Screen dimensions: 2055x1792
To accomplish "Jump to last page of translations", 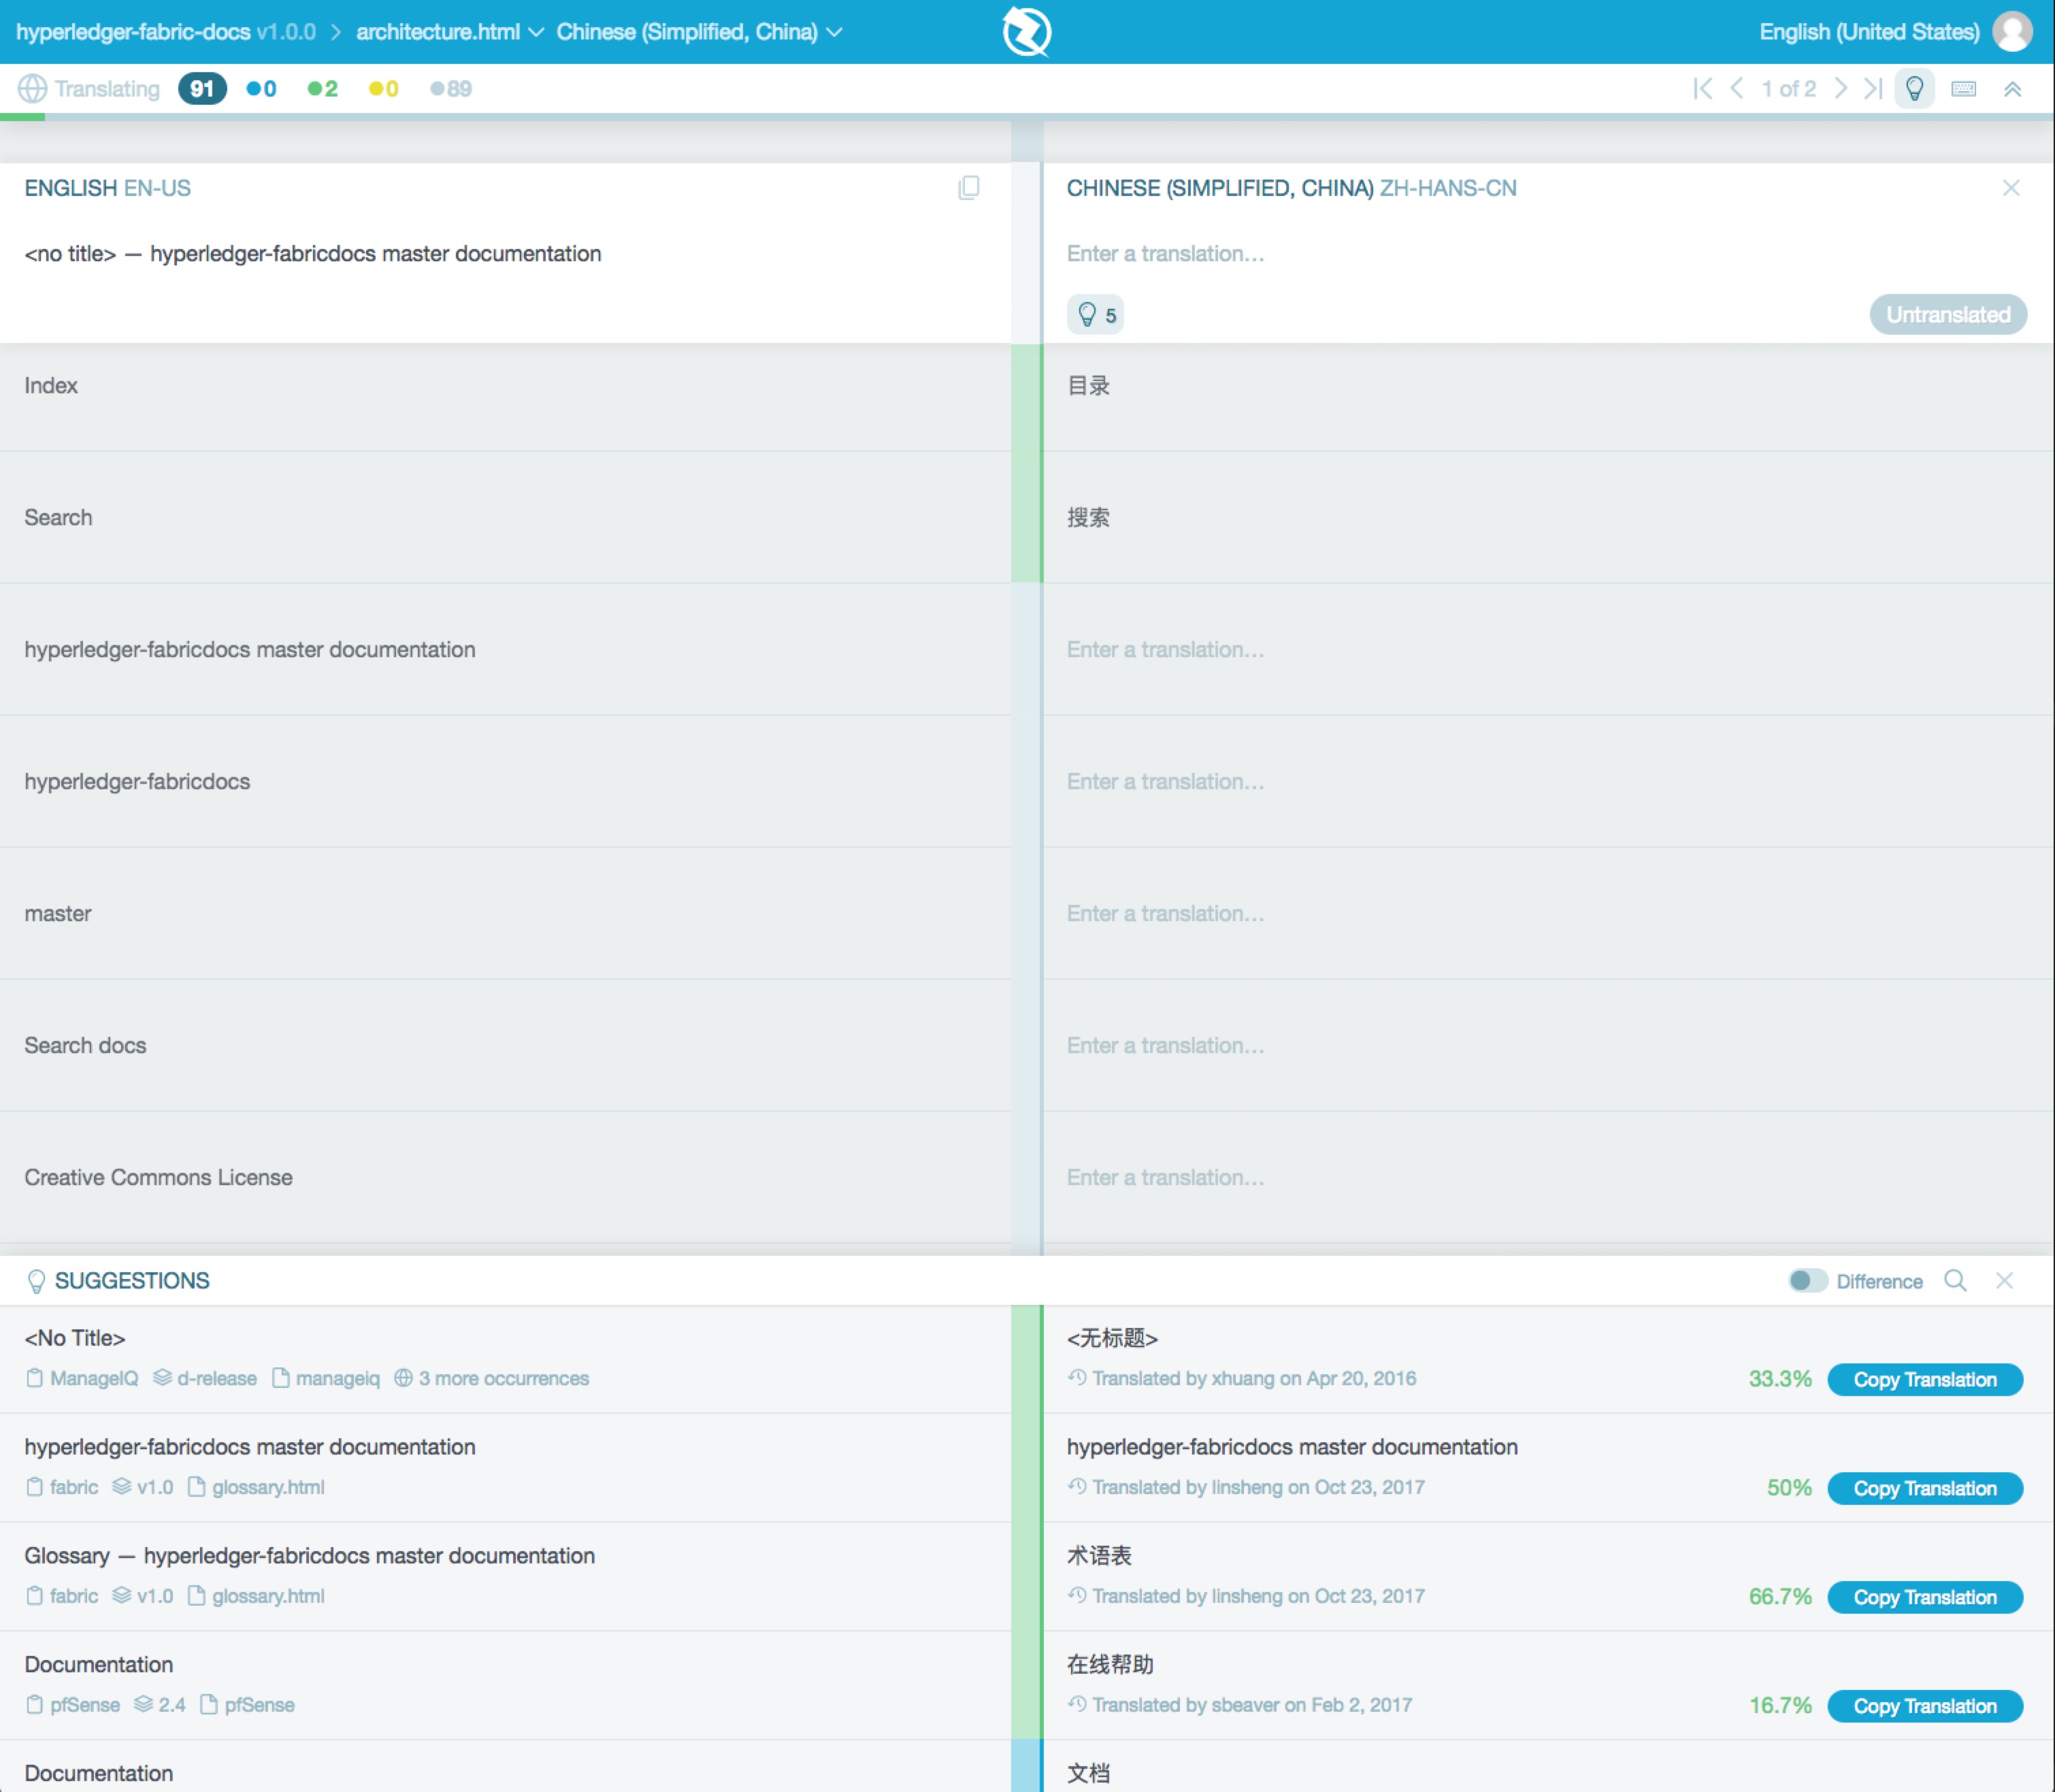I will pos(1873,89).
